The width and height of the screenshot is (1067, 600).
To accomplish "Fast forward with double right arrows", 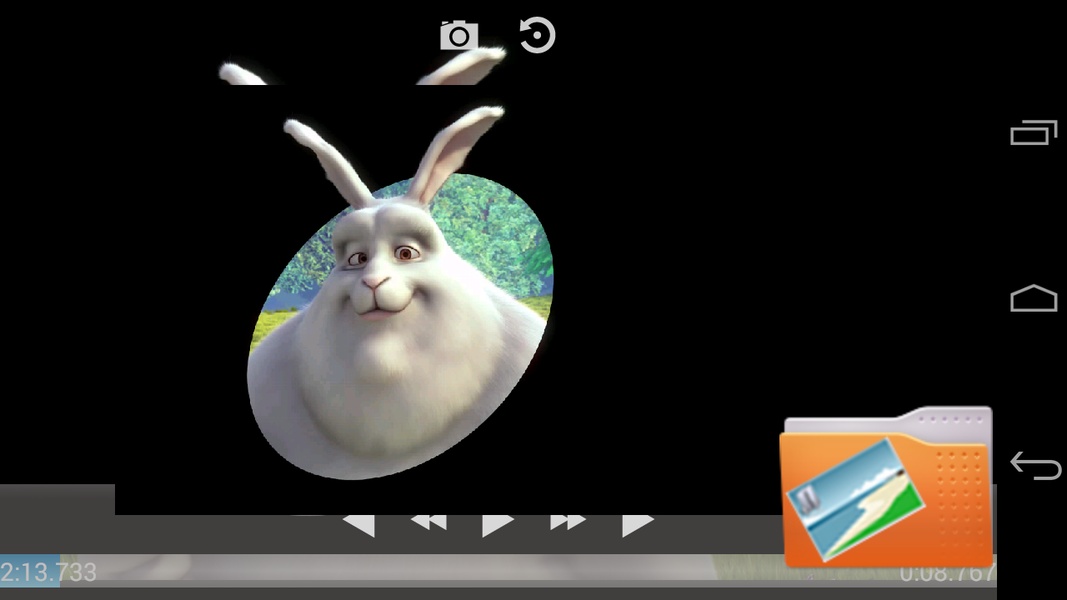I will (x=568, y=522).
